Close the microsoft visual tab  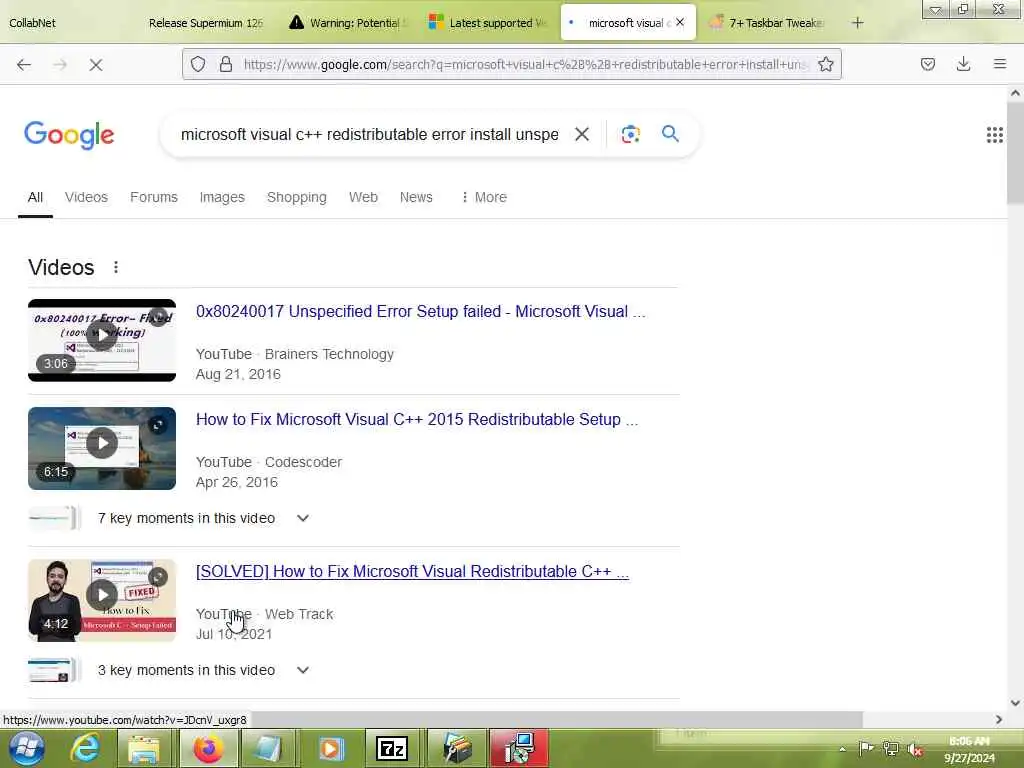pyautogui.click(x=680, y=22)
